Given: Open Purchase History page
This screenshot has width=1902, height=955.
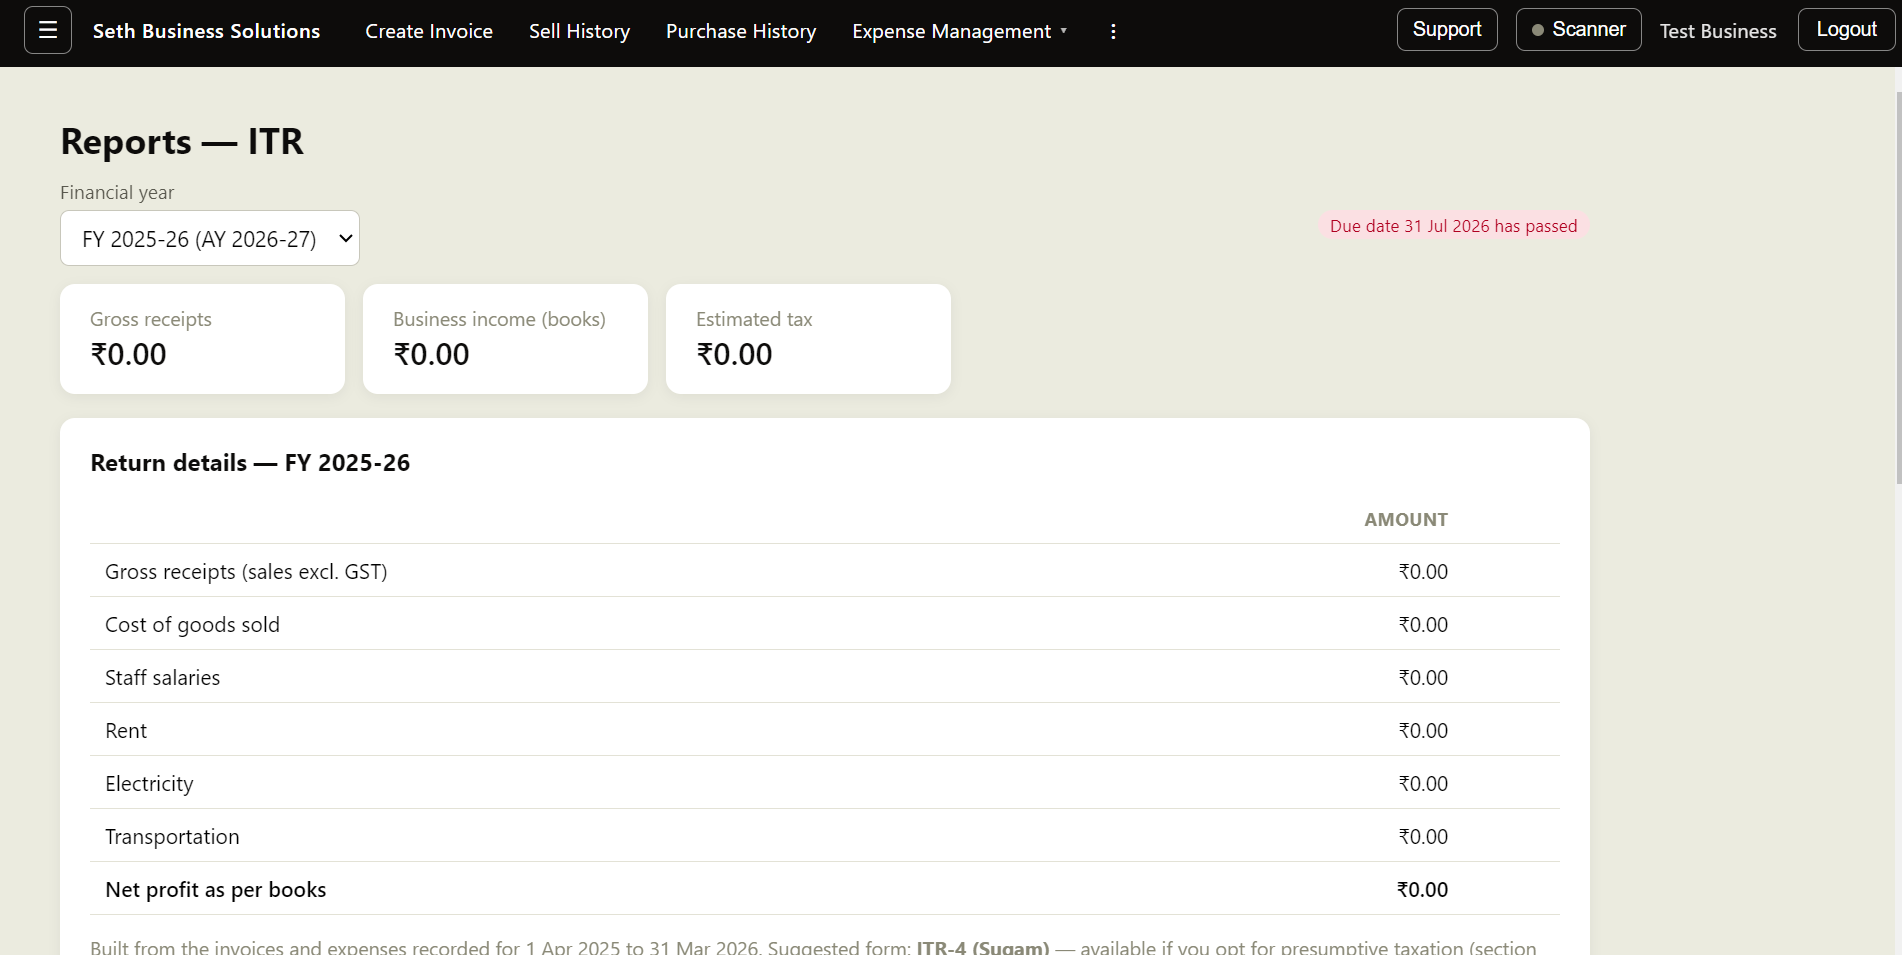Looking at the screenshot, I should point(741,31).
